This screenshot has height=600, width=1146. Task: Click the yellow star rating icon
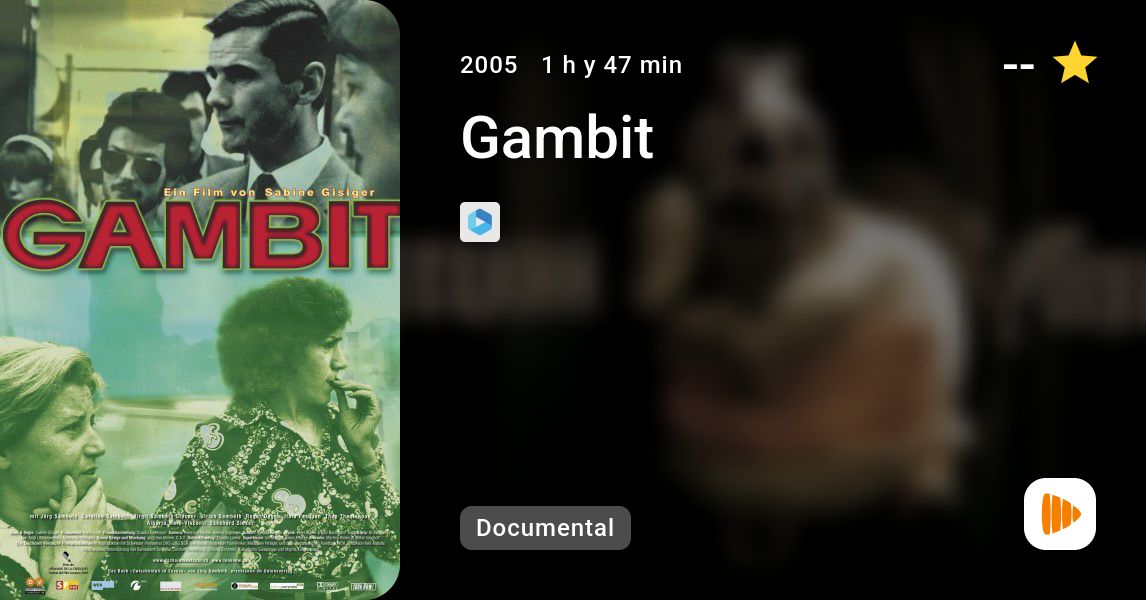[x=1074, y=64]
